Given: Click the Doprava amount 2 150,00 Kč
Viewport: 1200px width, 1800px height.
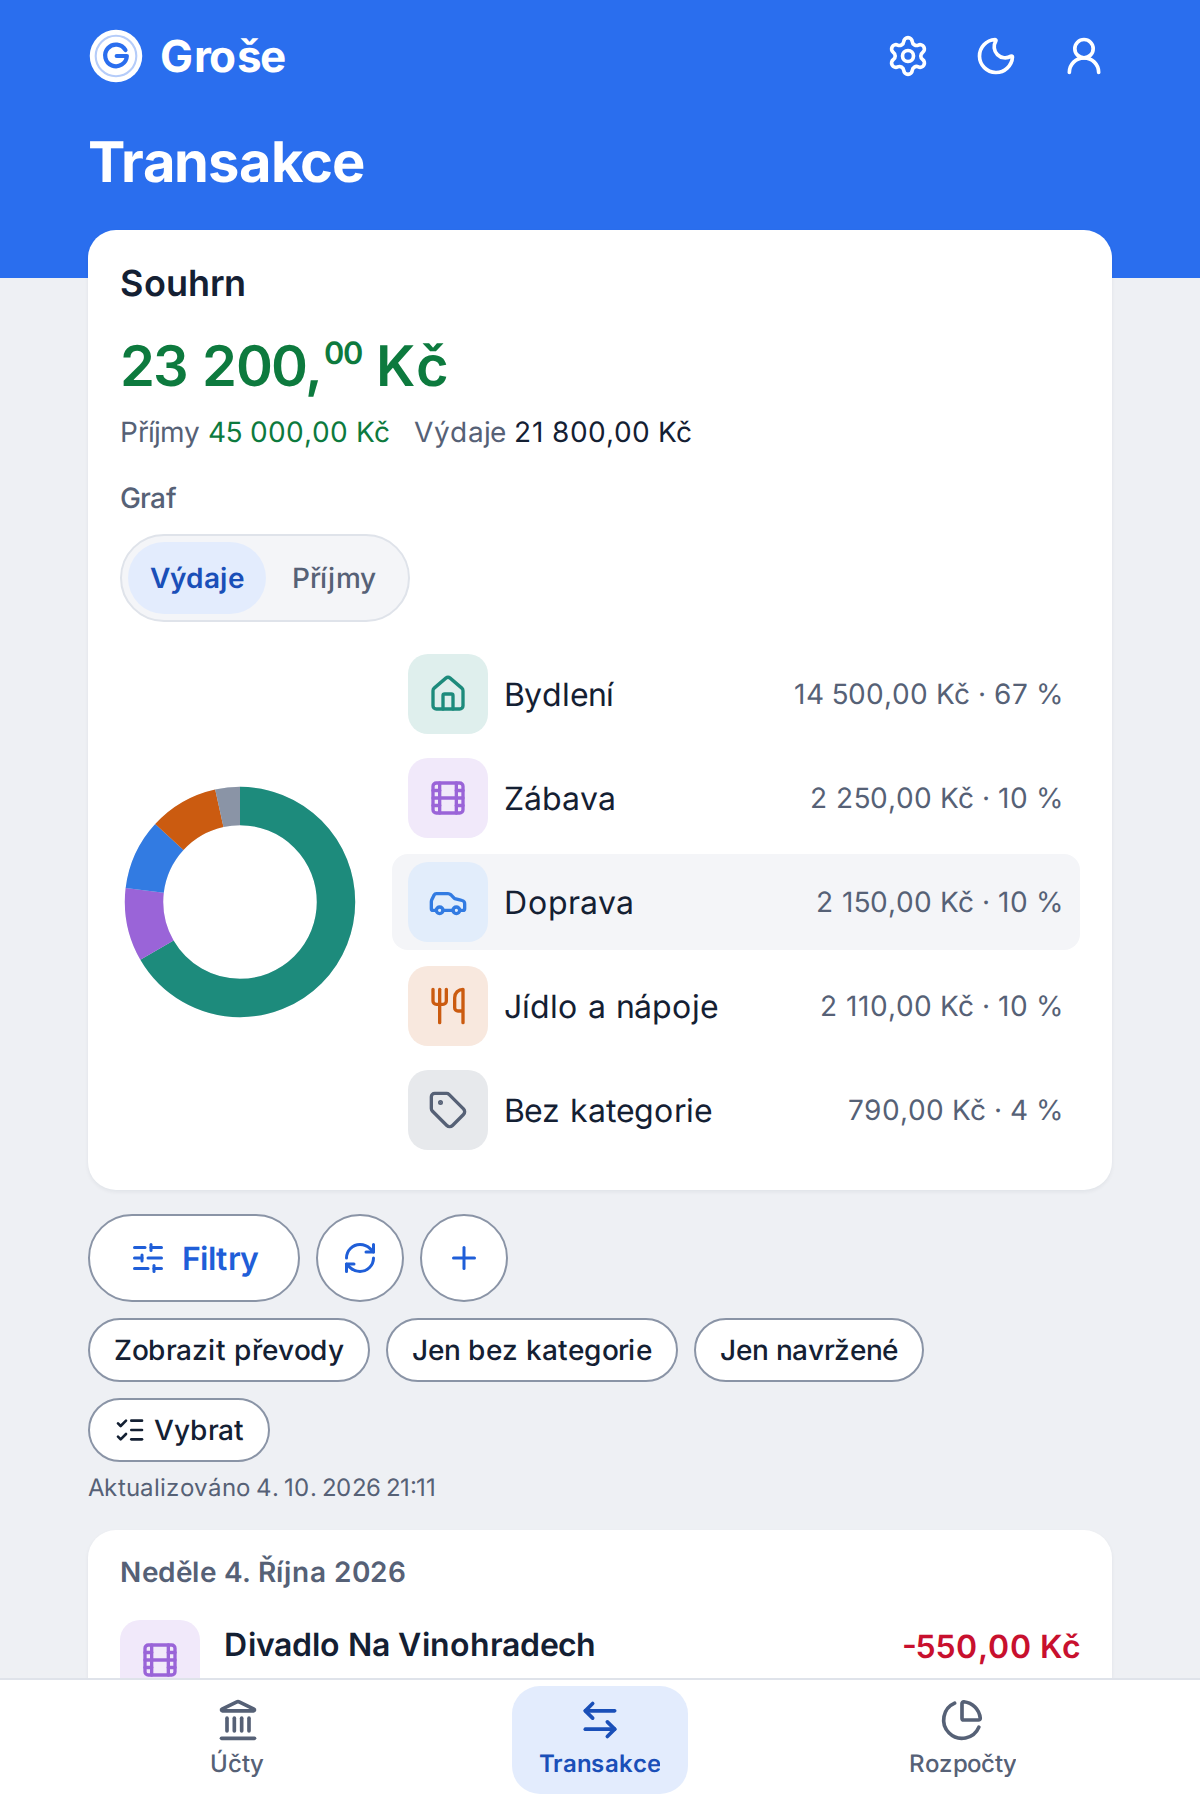Looking at the screenshot, I should tap(895, 902).
